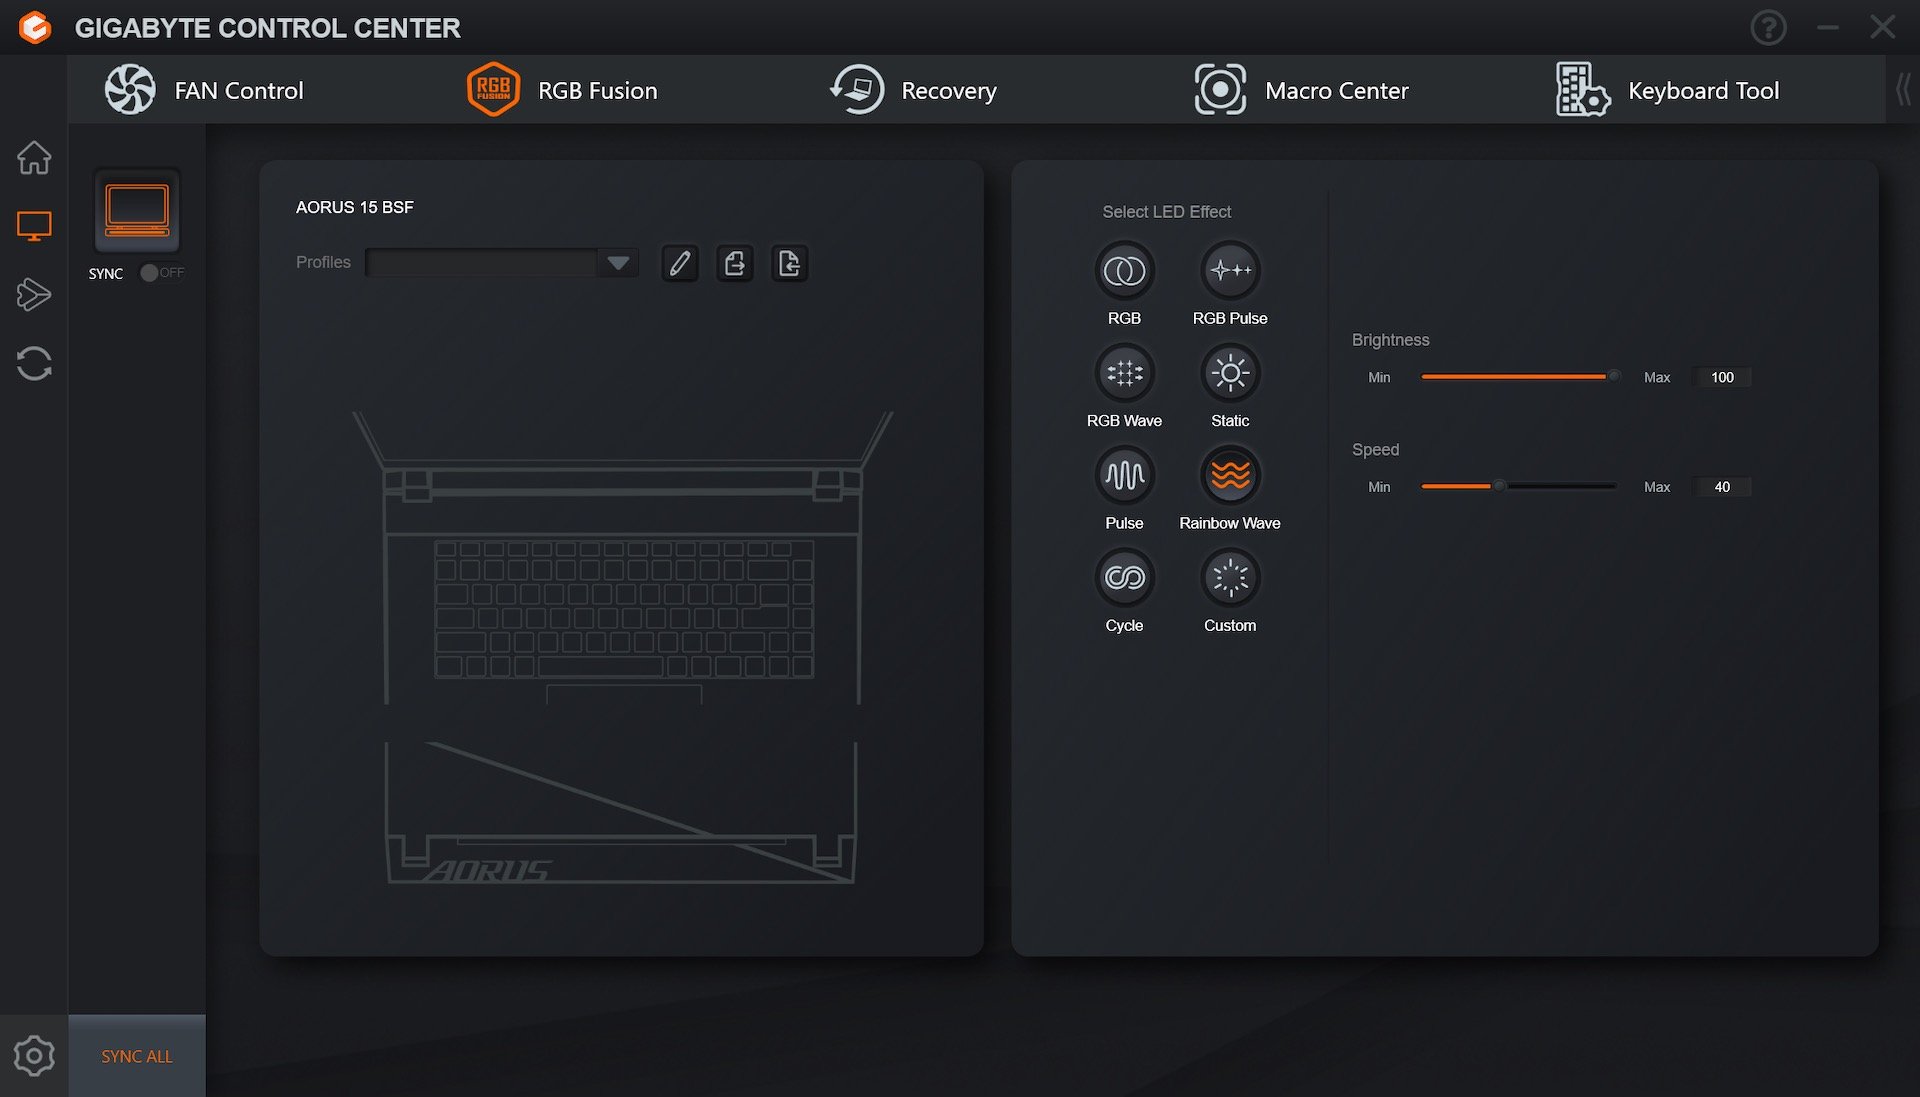Screen dimensions: 1920x1097
Task: Select the Pulse LED effect
Action: point(1124,476)
